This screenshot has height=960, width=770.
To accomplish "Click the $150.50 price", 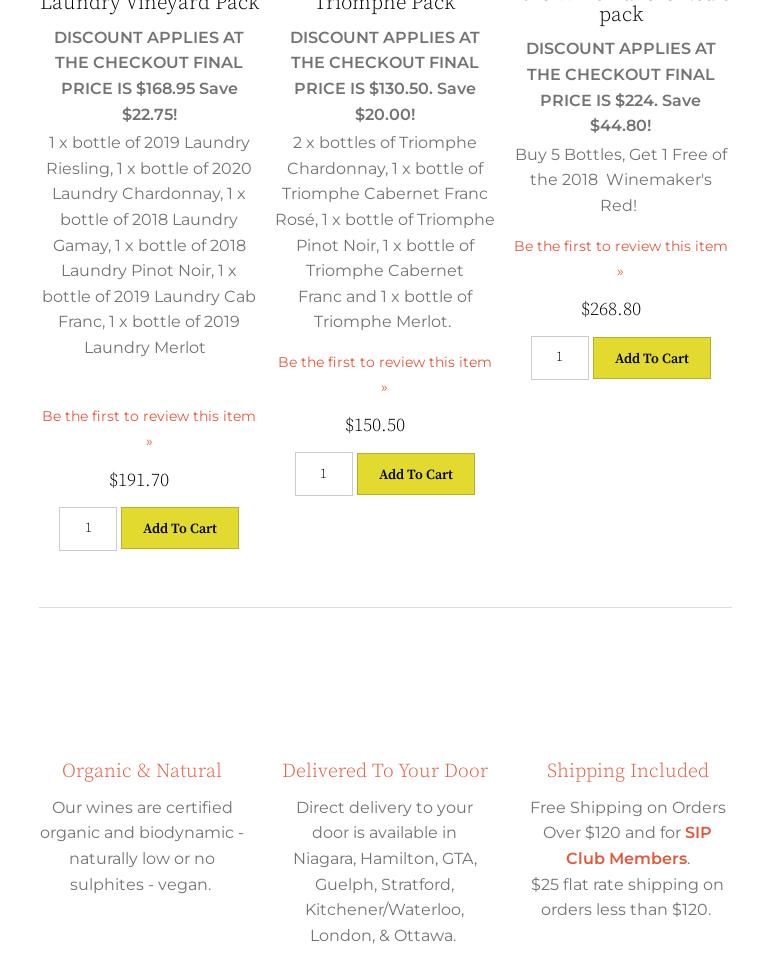I will [x=375, y=425].
